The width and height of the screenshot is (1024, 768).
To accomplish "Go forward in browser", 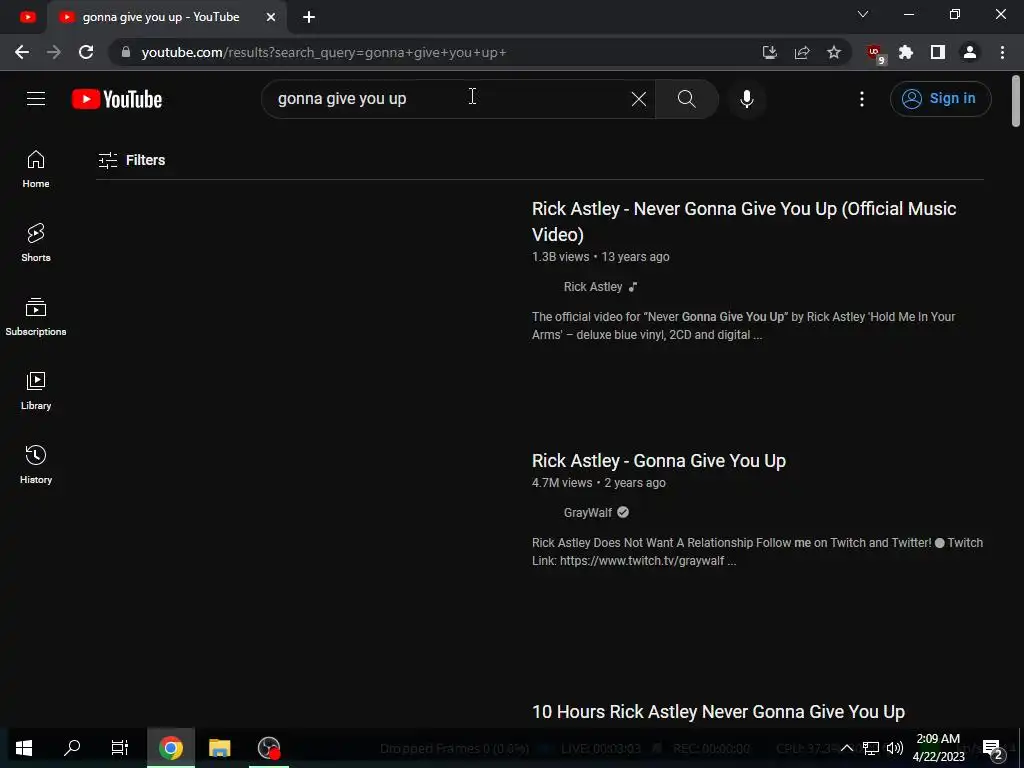I will coord(54,52).
